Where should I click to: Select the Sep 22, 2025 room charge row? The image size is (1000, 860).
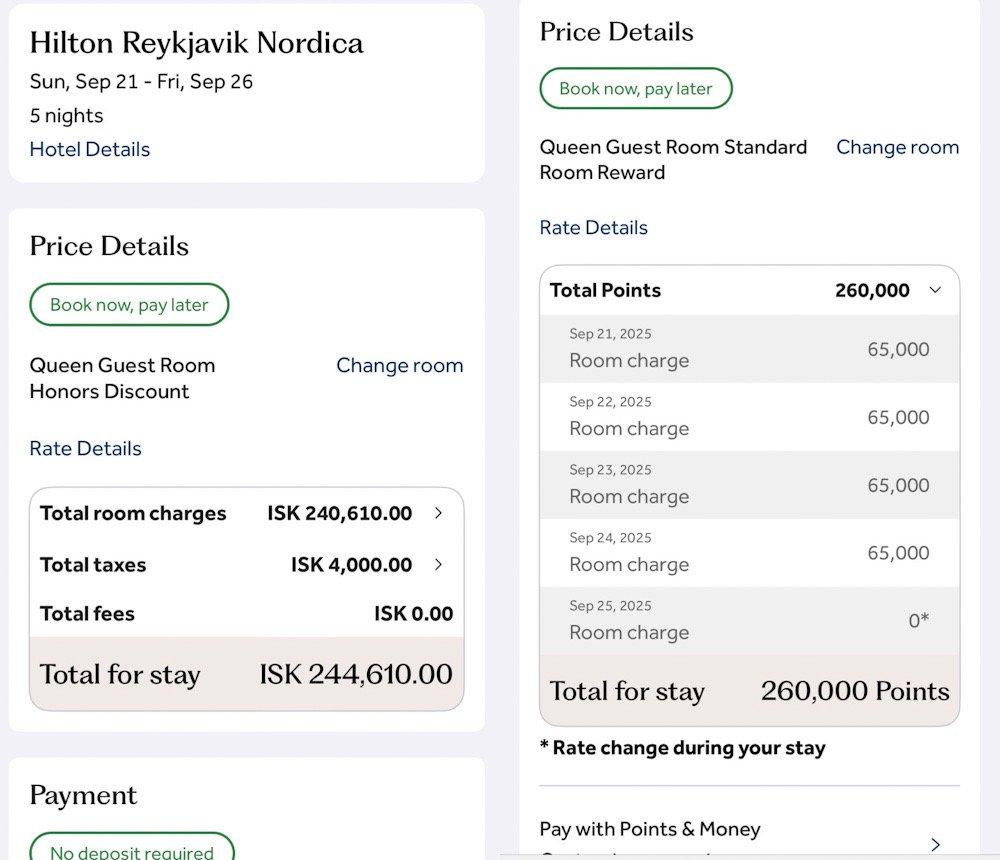click(749, 417)
